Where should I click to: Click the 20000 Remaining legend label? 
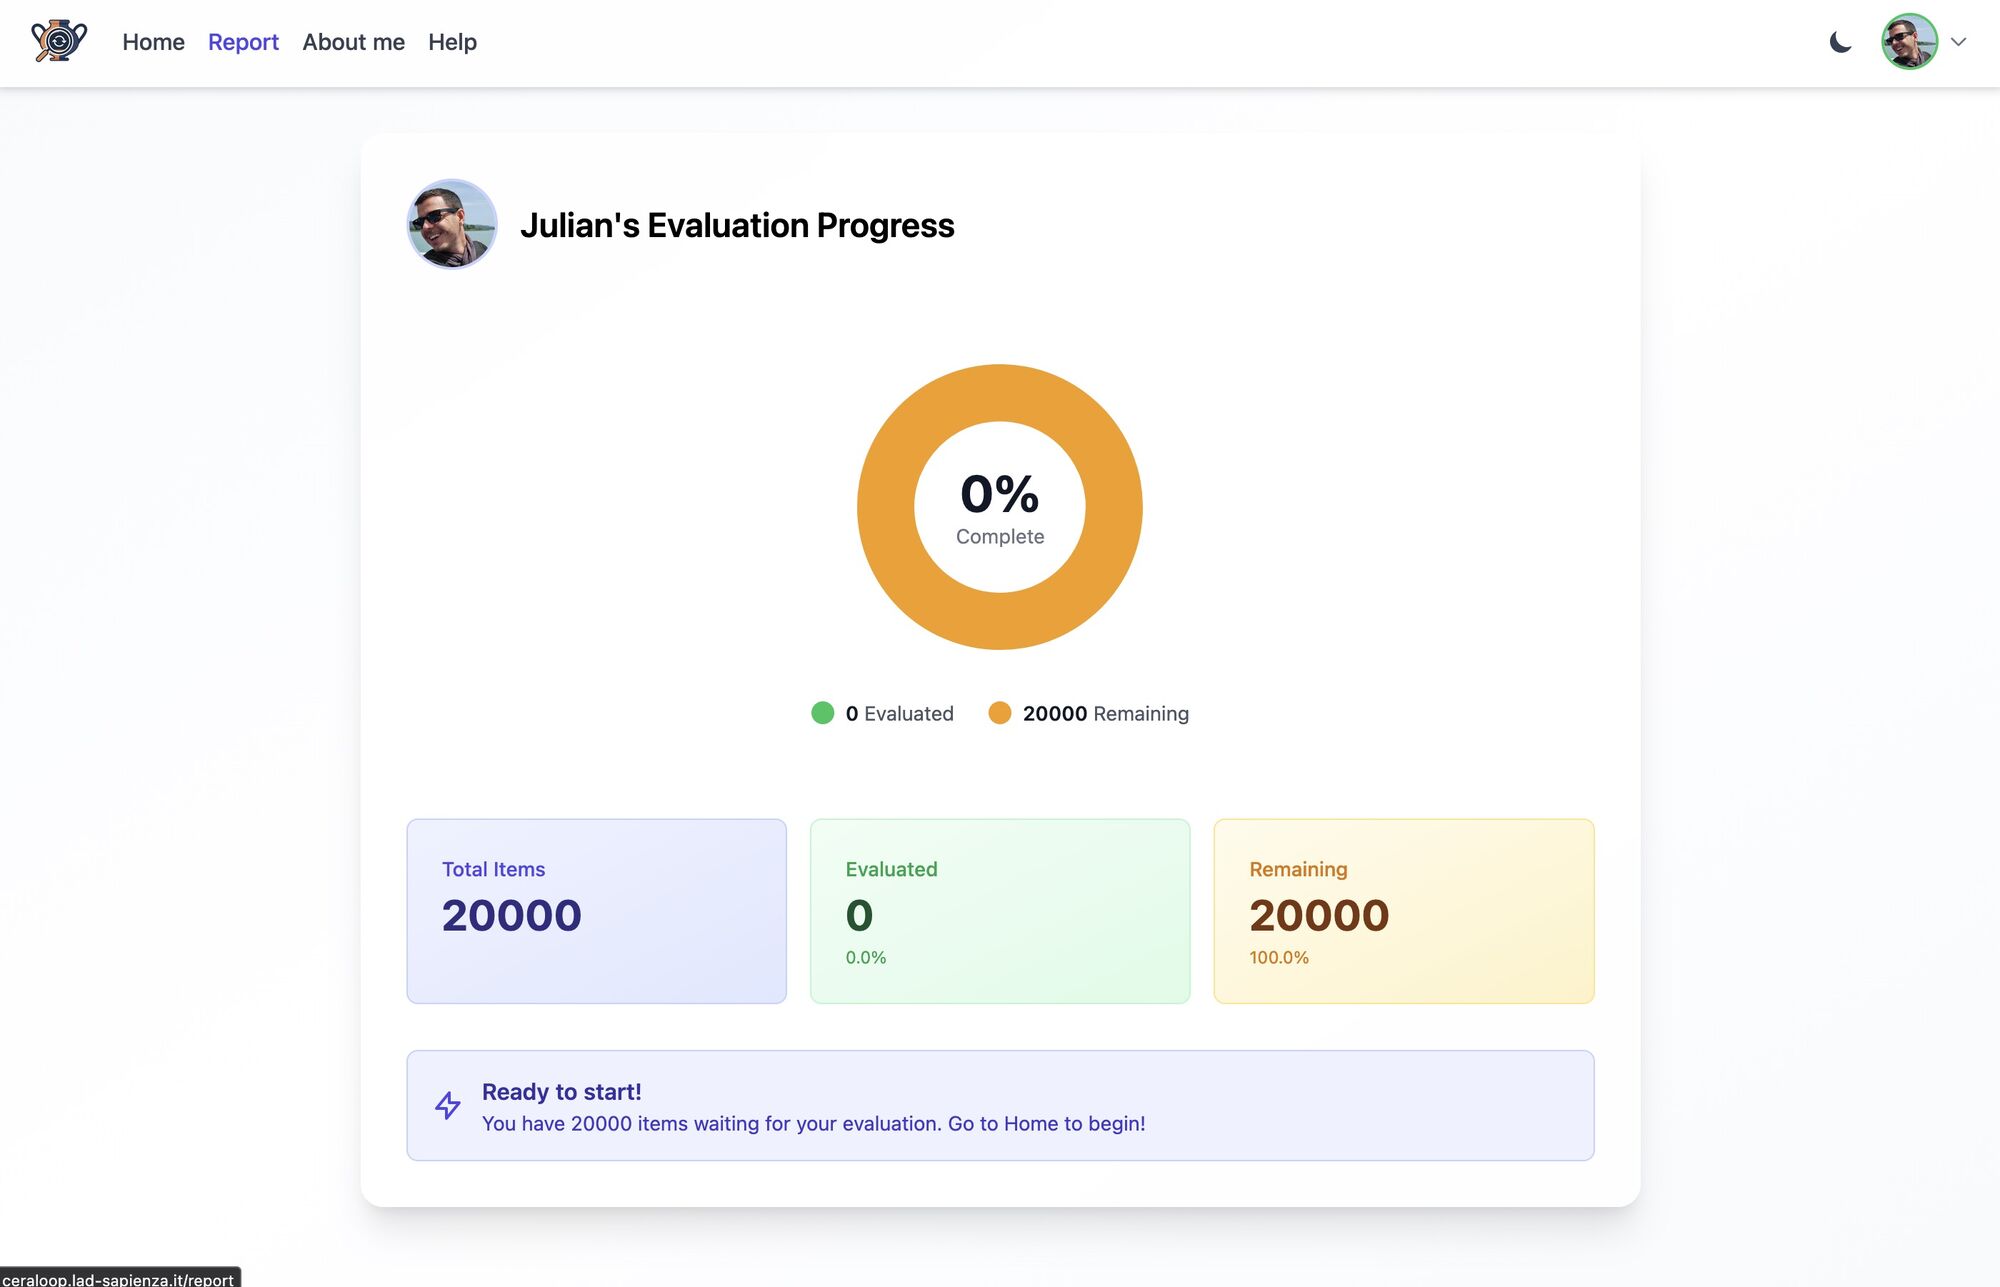tap(1105, 713)
